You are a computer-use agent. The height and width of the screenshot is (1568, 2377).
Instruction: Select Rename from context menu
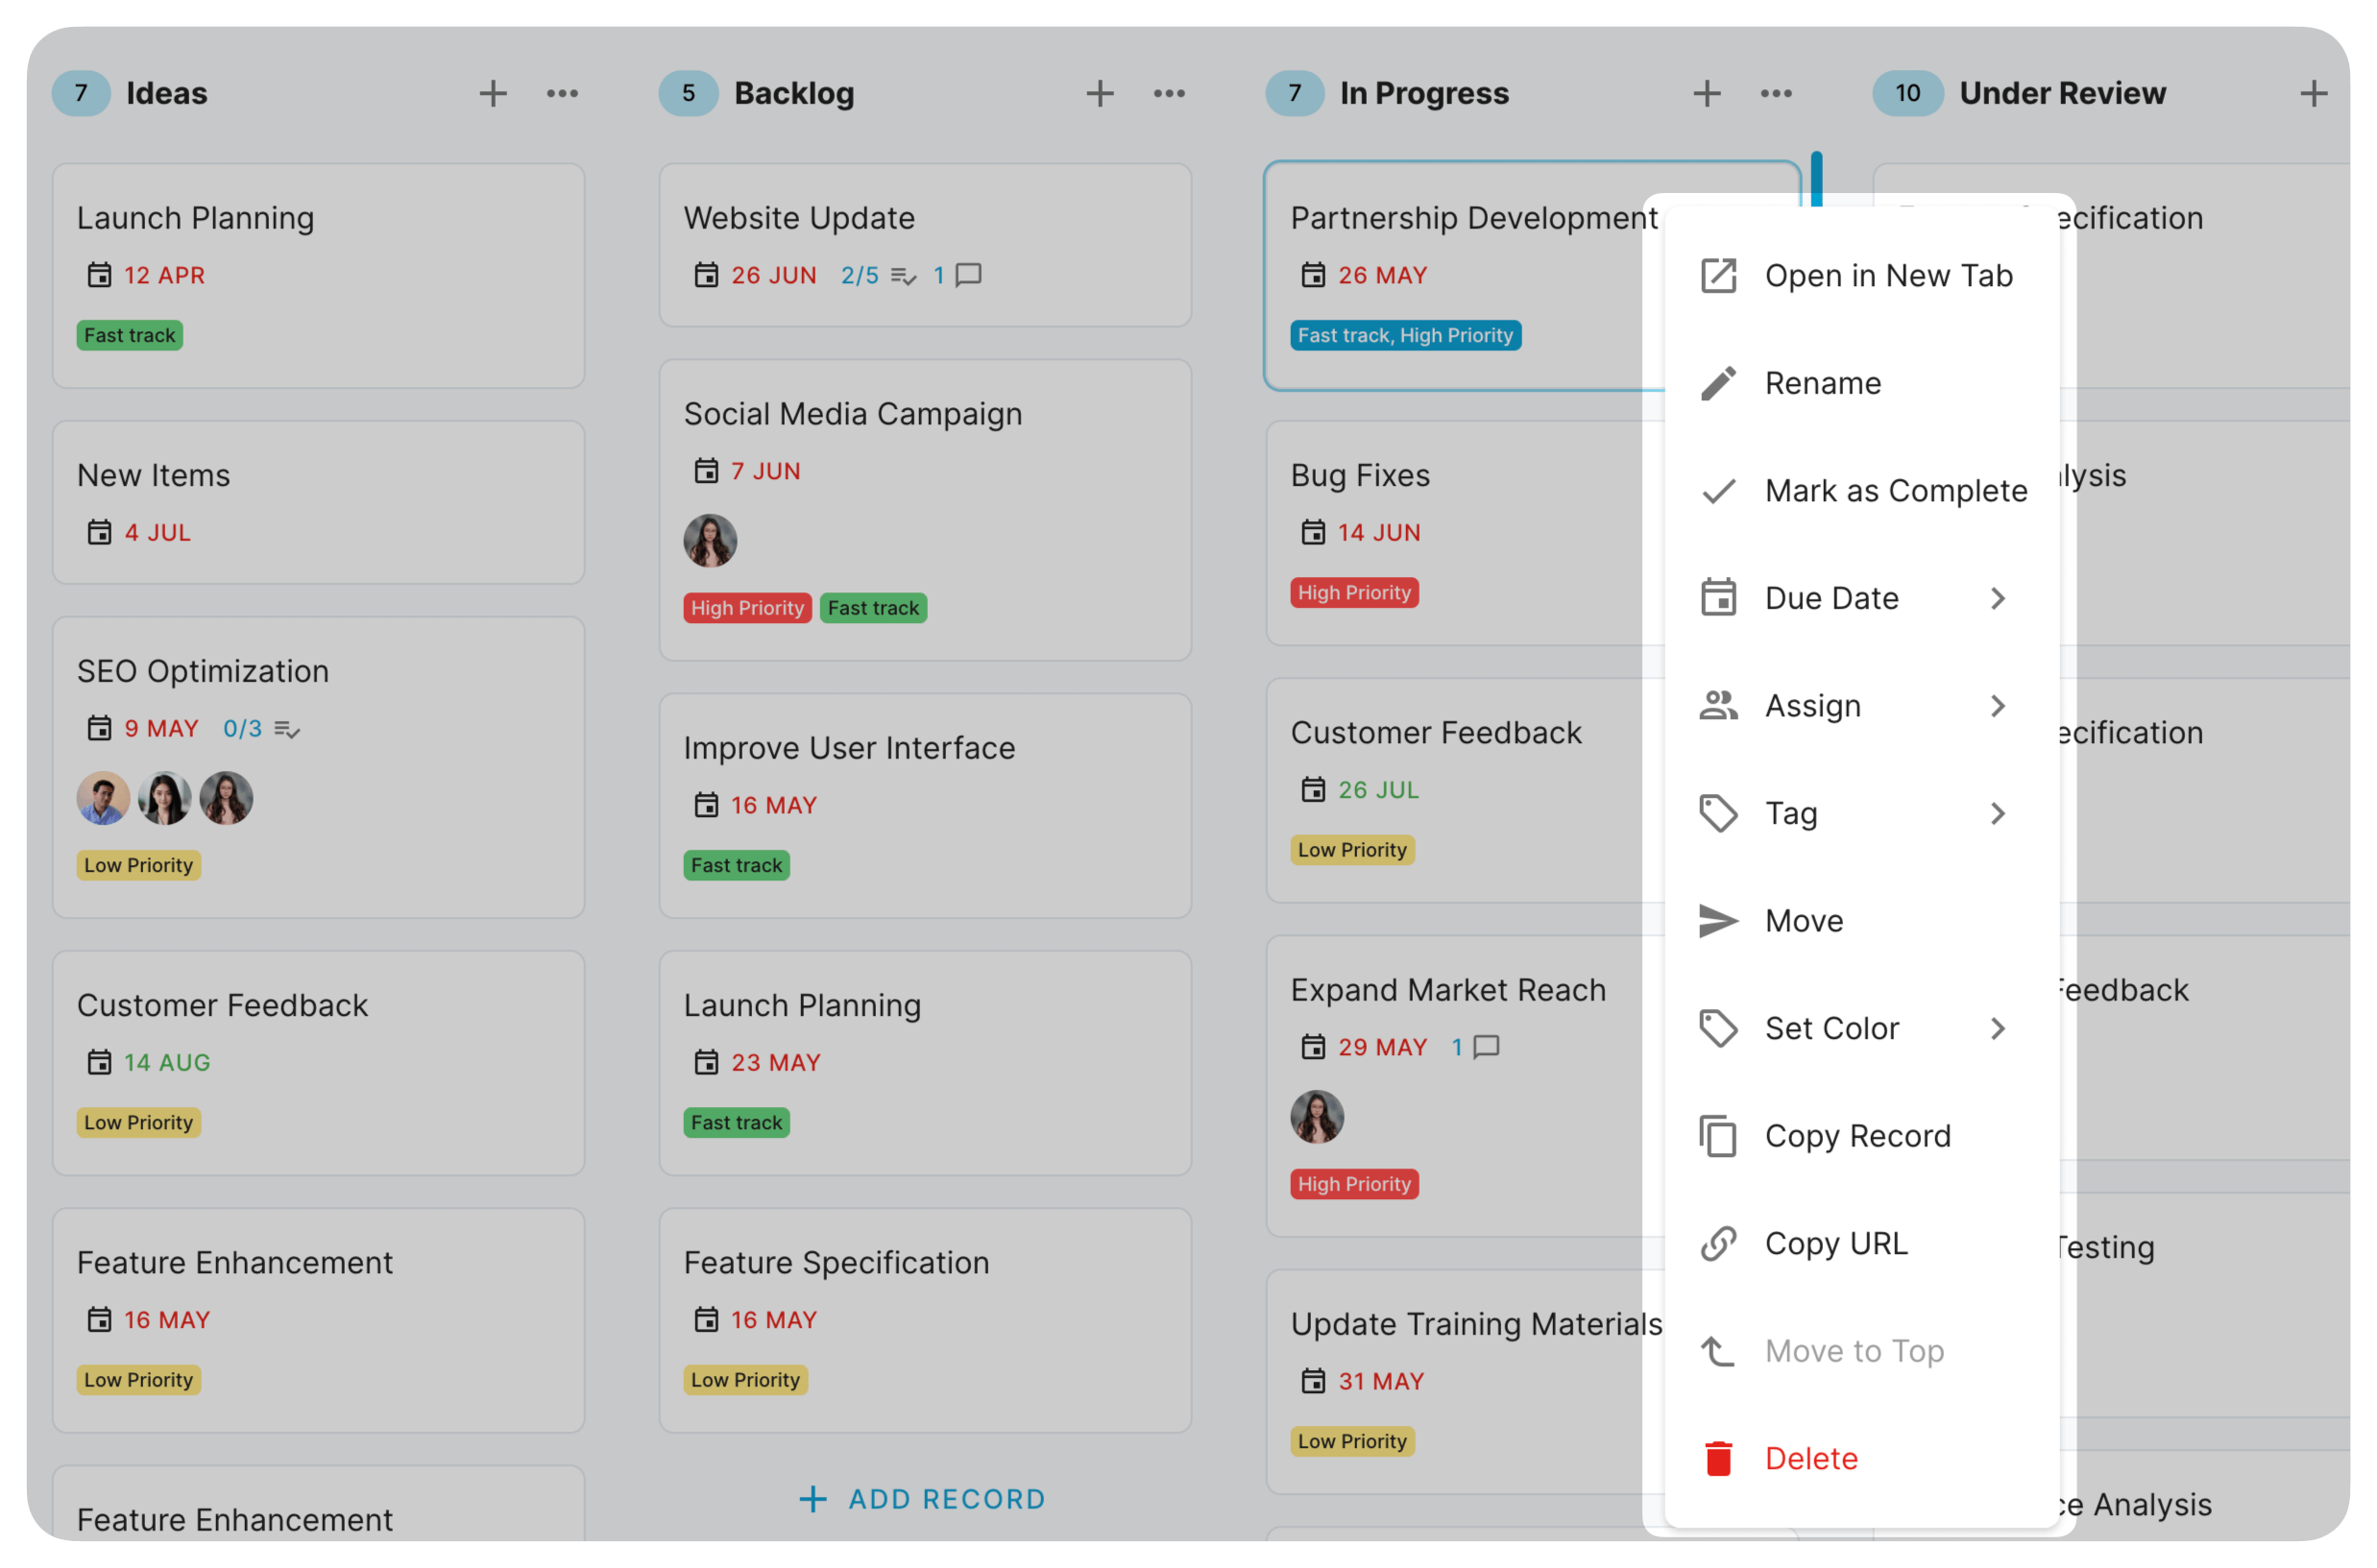(1861, 383)
